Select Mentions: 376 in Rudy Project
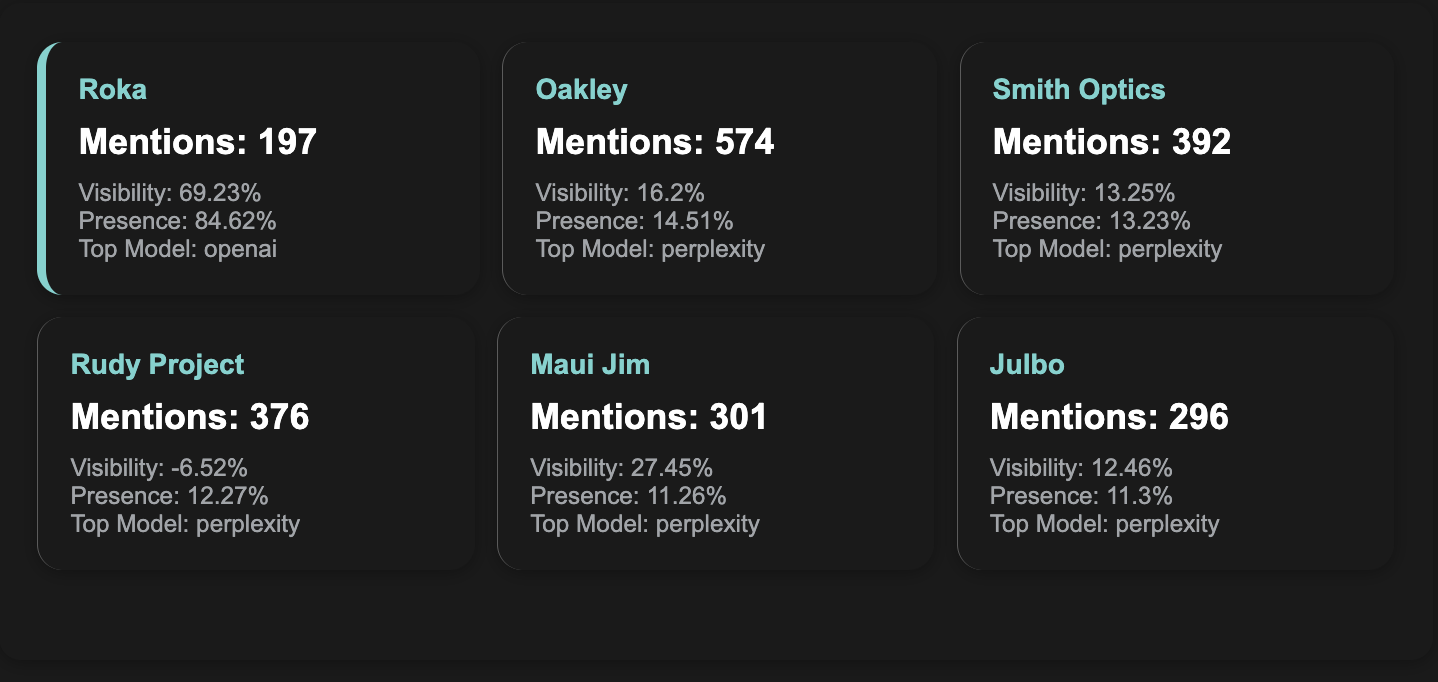Screen dimensions: 1438x682 [x=190, y=417]
